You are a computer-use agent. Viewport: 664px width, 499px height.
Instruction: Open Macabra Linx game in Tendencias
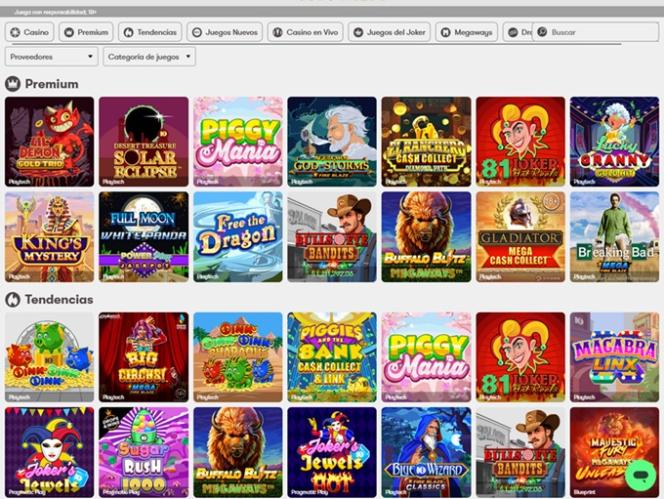tap(614, 357)
